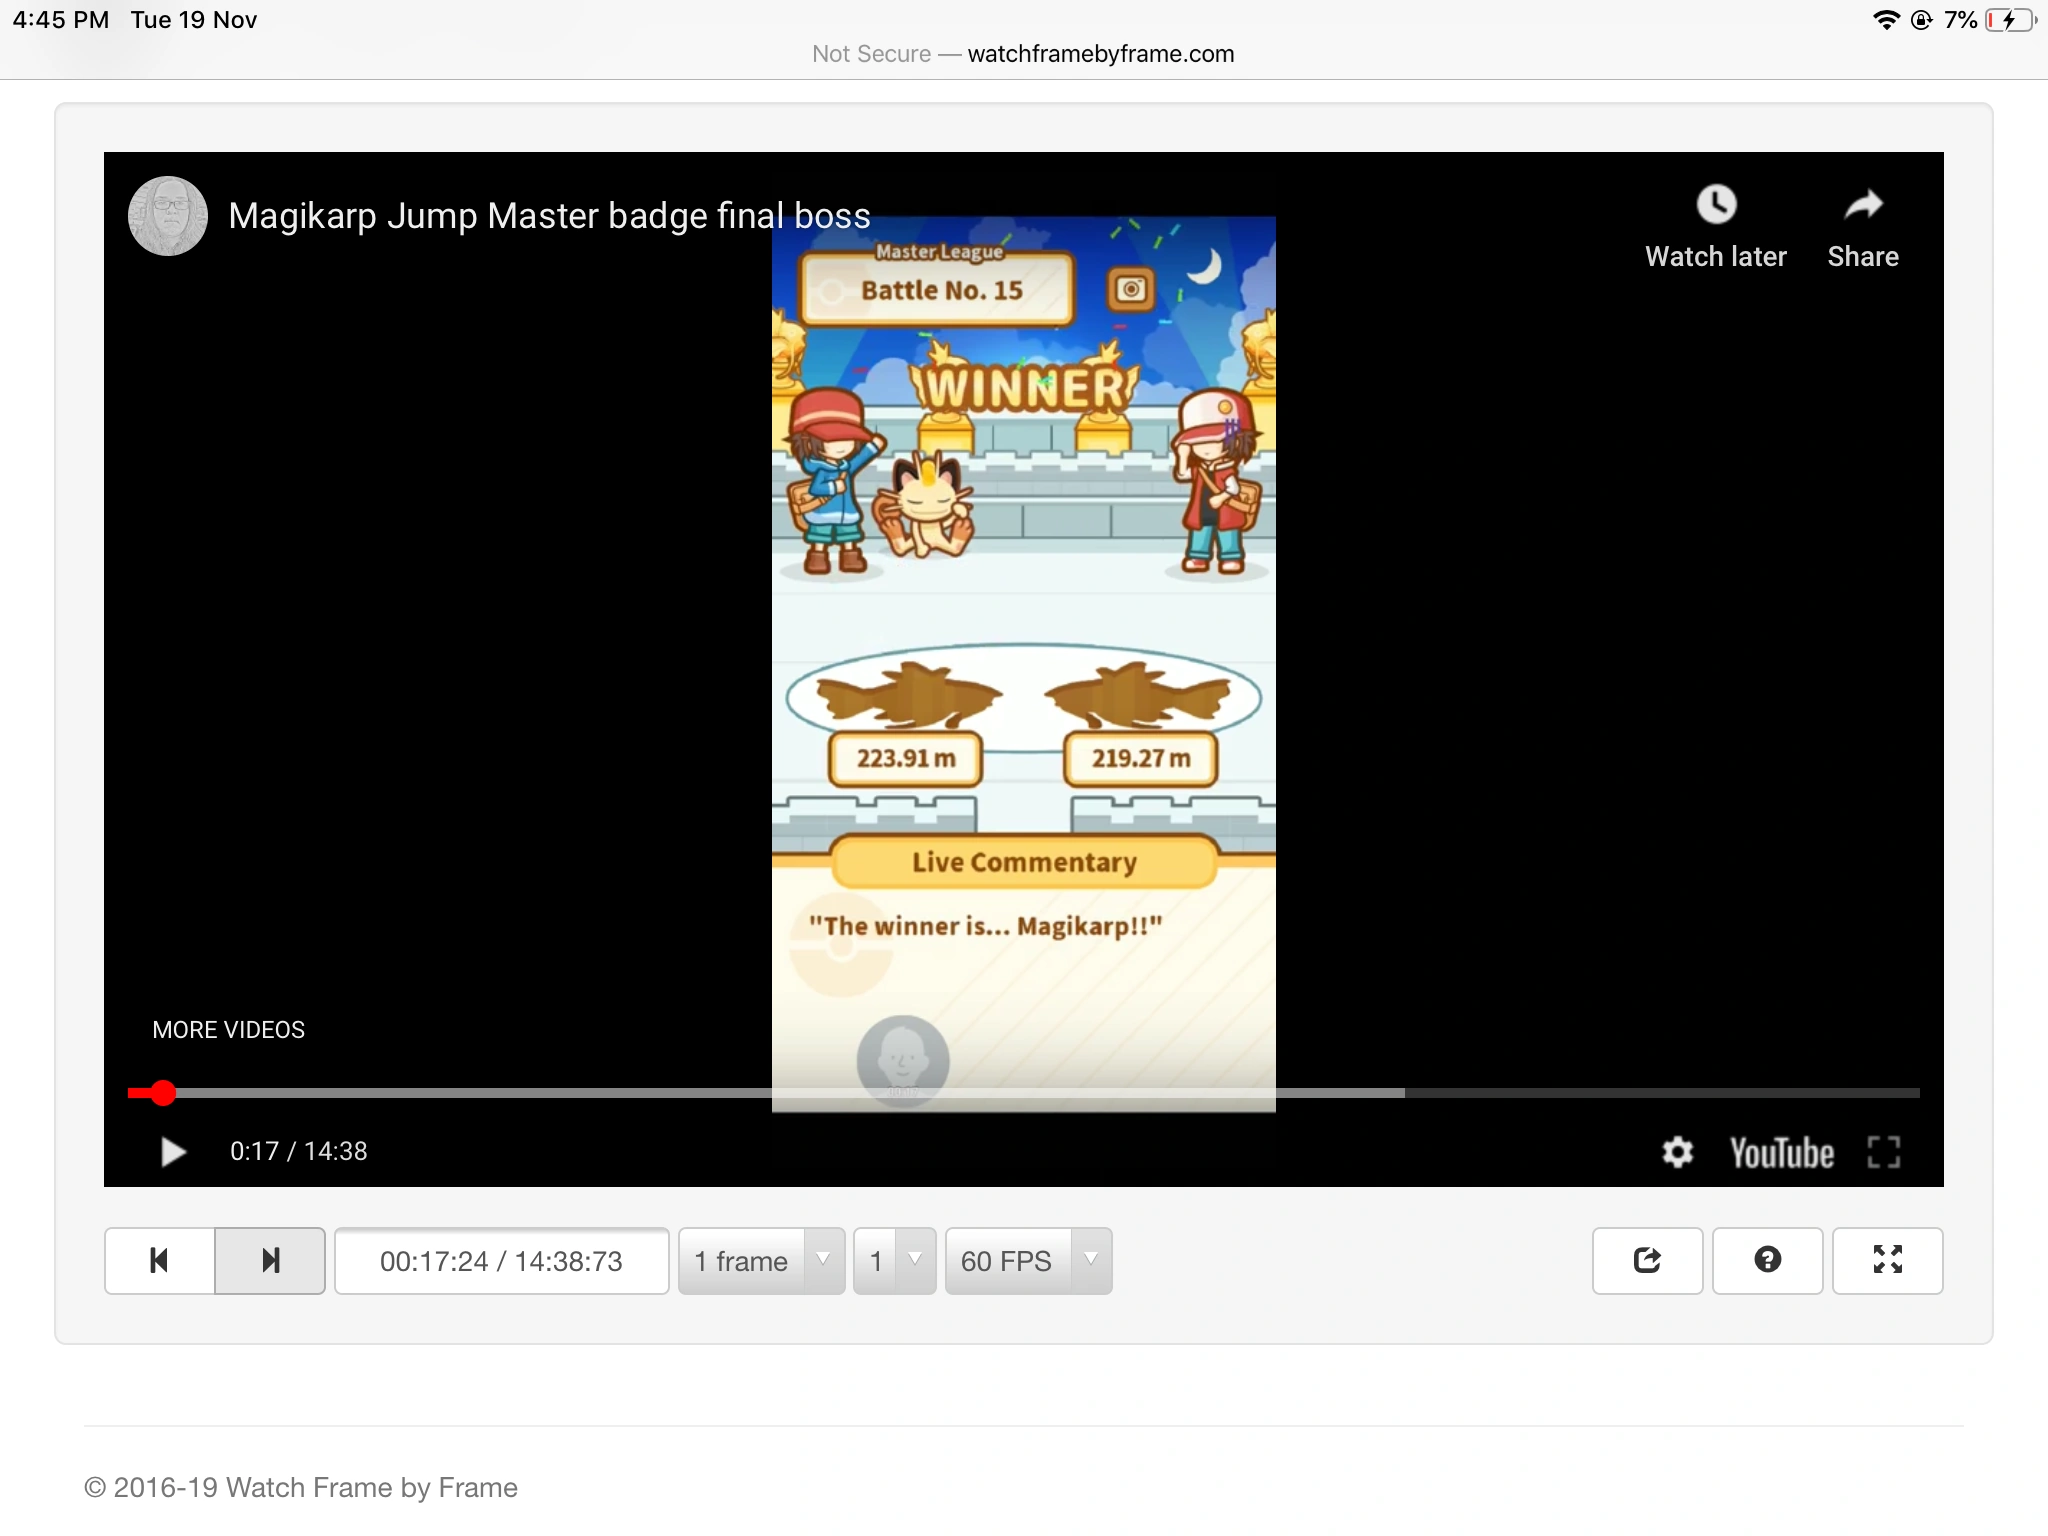Open the YouTube logo link
The width and height of the screenshot is (2048, 1536).
1782,1152
